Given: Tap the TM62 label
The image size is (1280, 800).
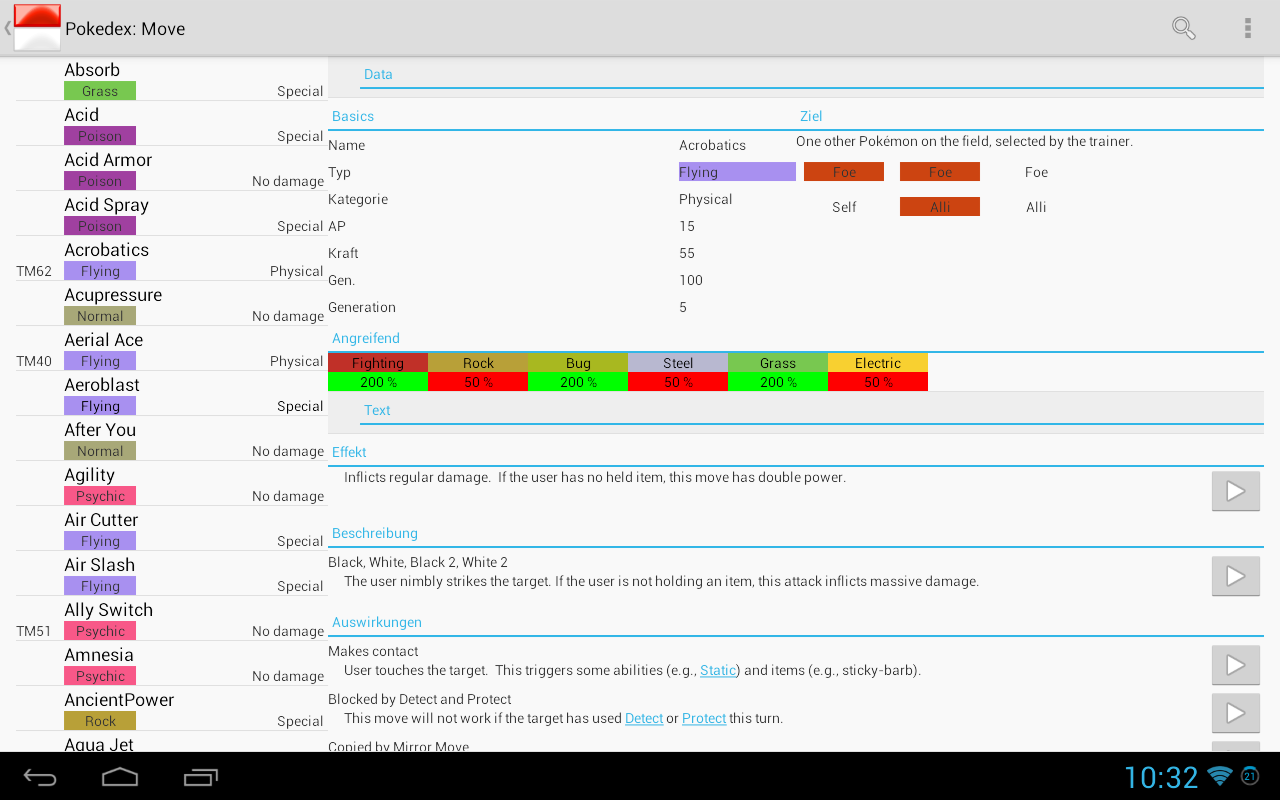Looking at the screenshot, I should tap(34, 271).
